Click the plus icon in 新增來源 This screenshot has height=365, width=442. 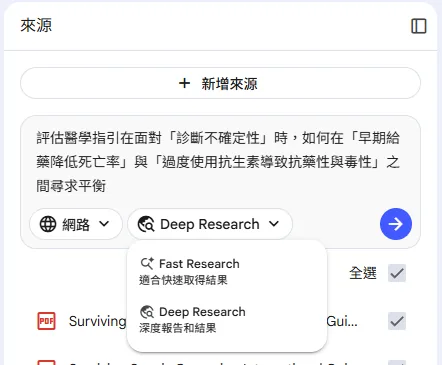click(x=184, y=83)
